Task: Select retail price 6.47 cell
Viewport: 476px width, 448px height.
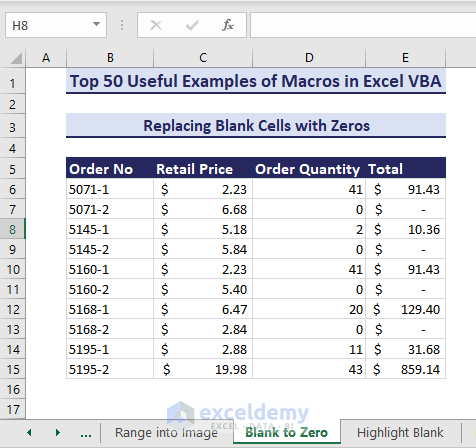Action: pos(203,309)
